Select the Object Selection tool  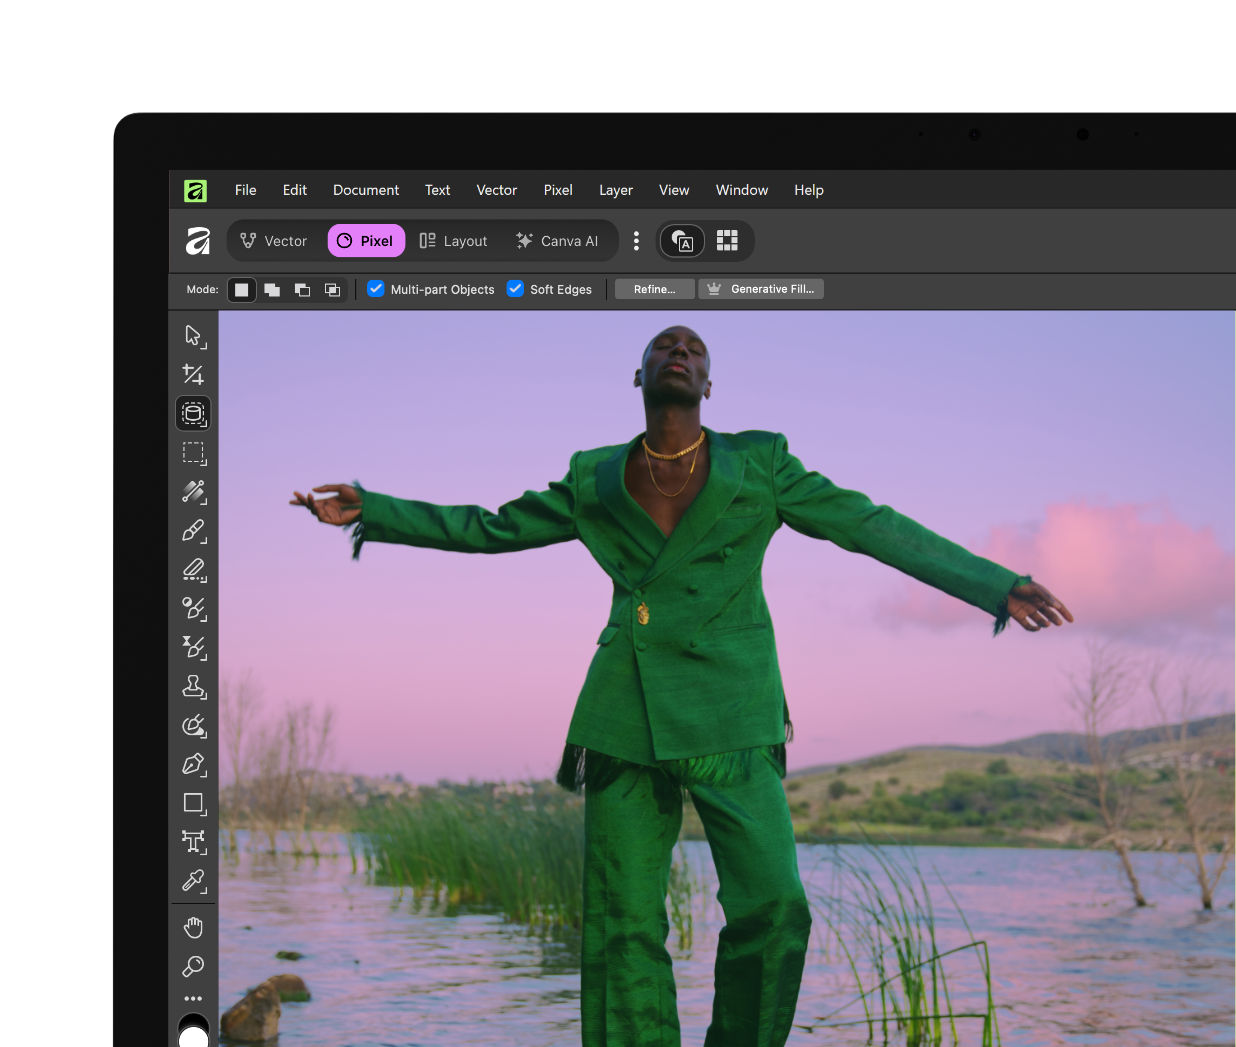(193, 413)
